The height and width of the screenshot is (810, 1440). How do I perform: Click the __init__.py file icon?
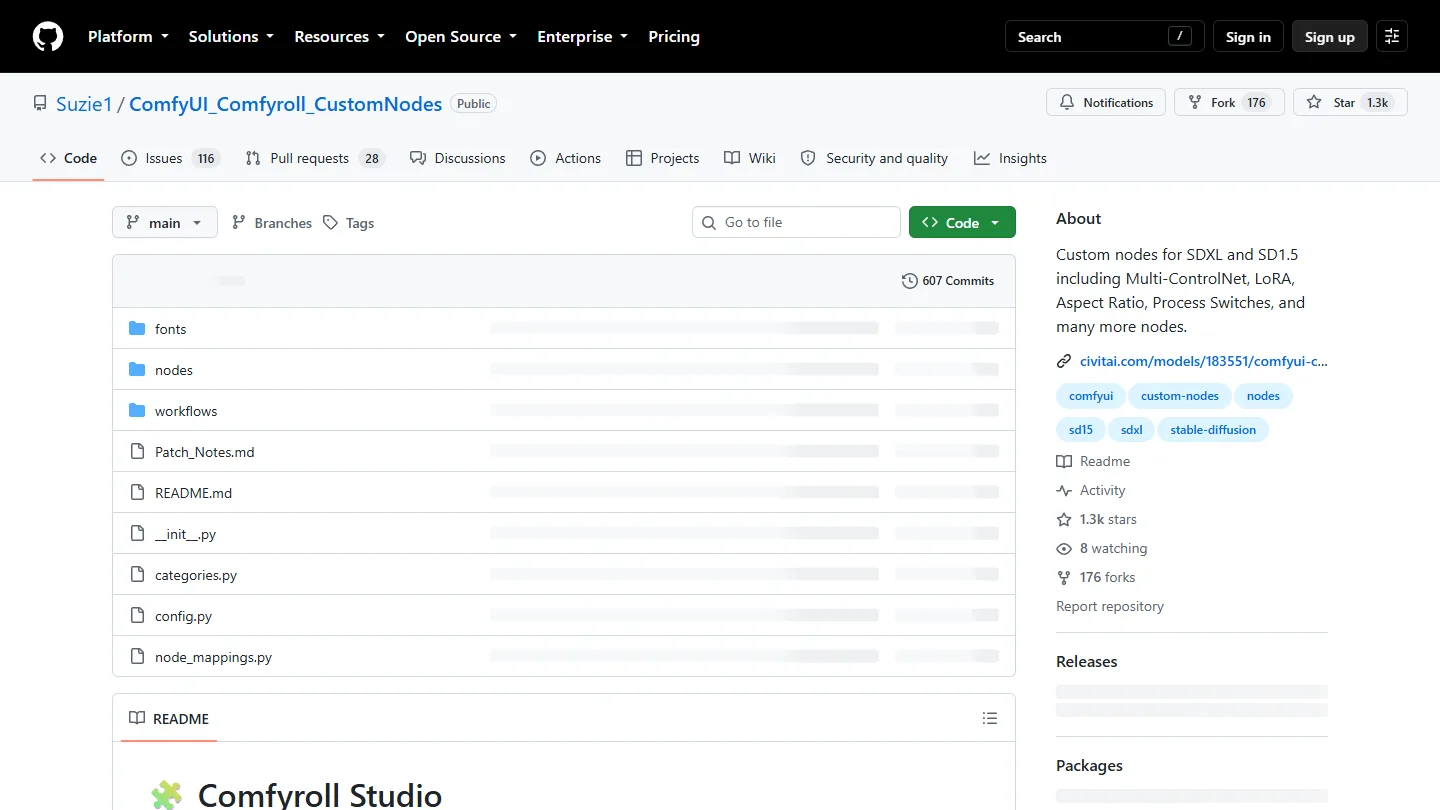click(137, 534)
